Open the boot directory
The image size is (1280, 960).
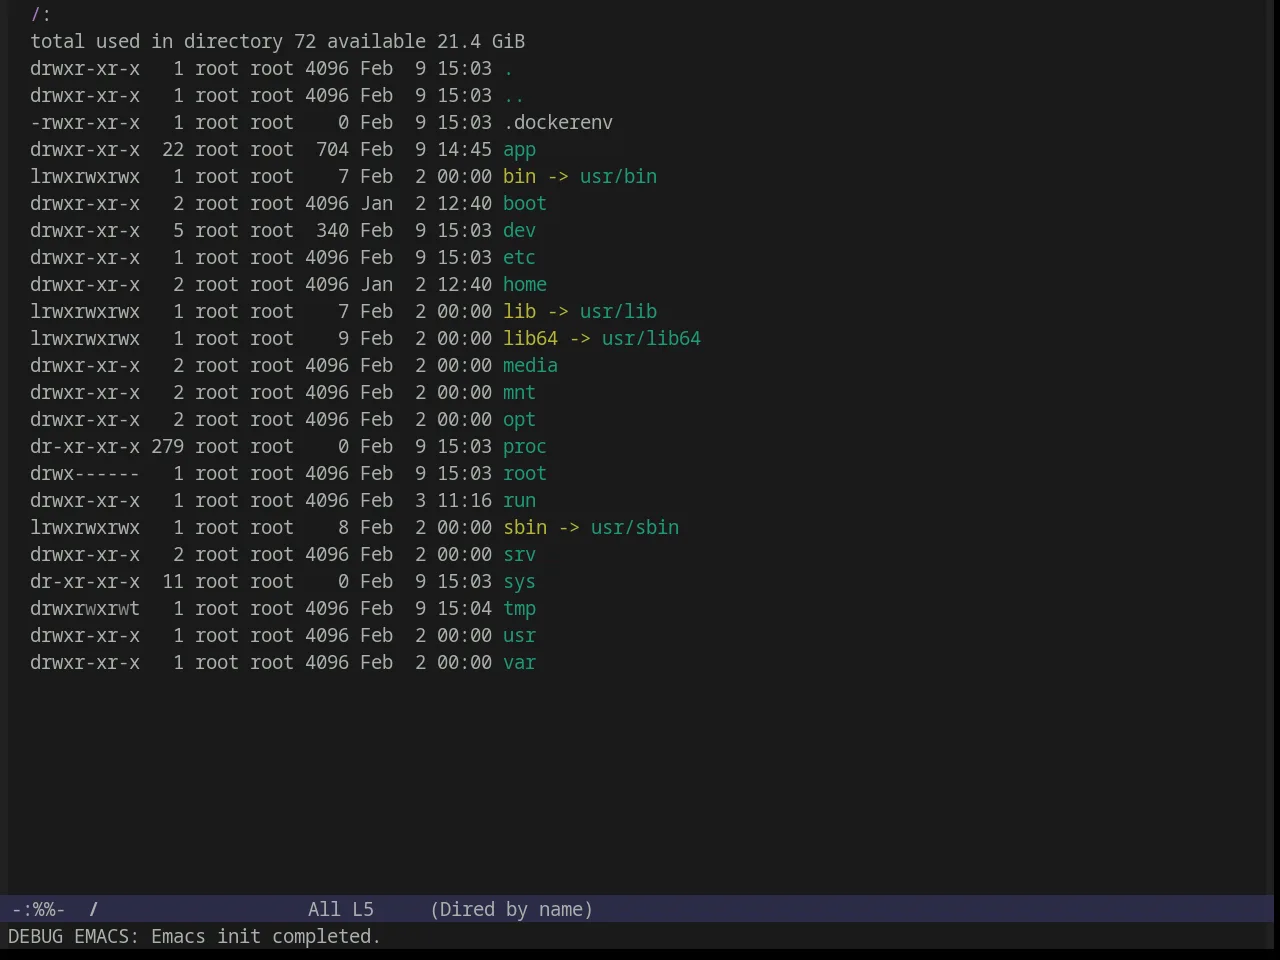[x=525, y=203]
